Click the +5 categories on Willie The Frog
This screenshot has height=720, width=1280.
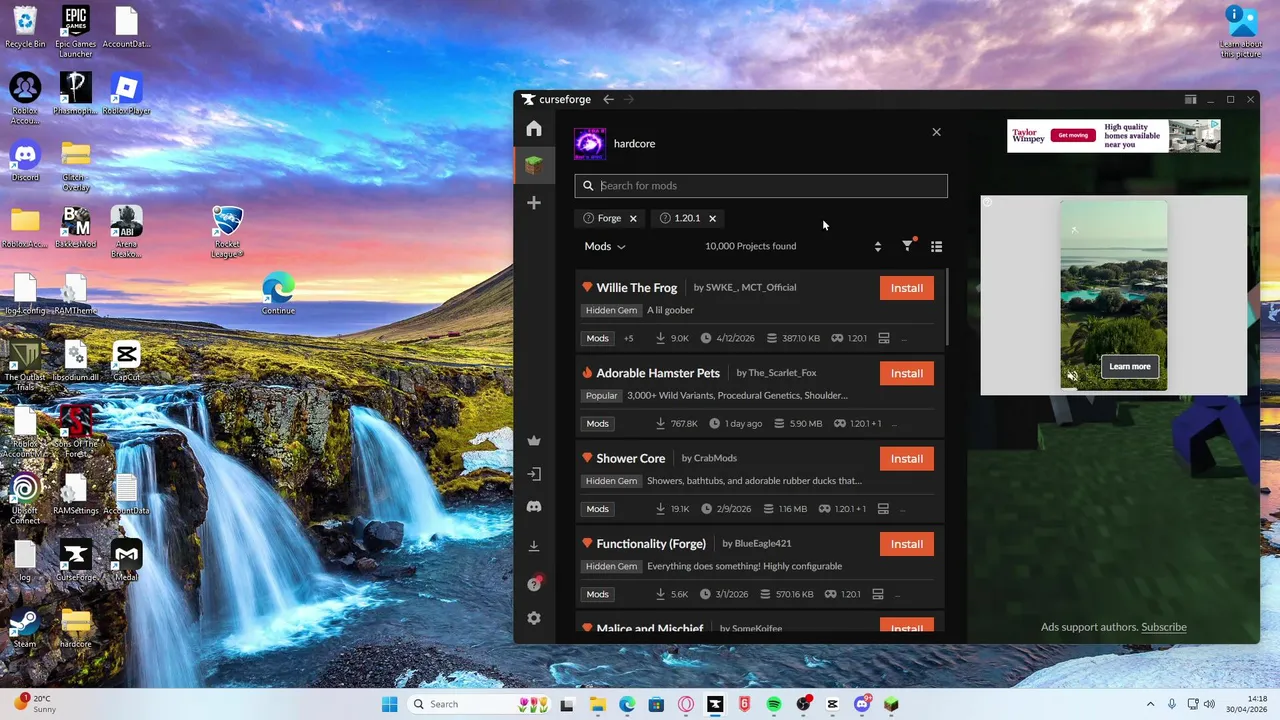629,338
